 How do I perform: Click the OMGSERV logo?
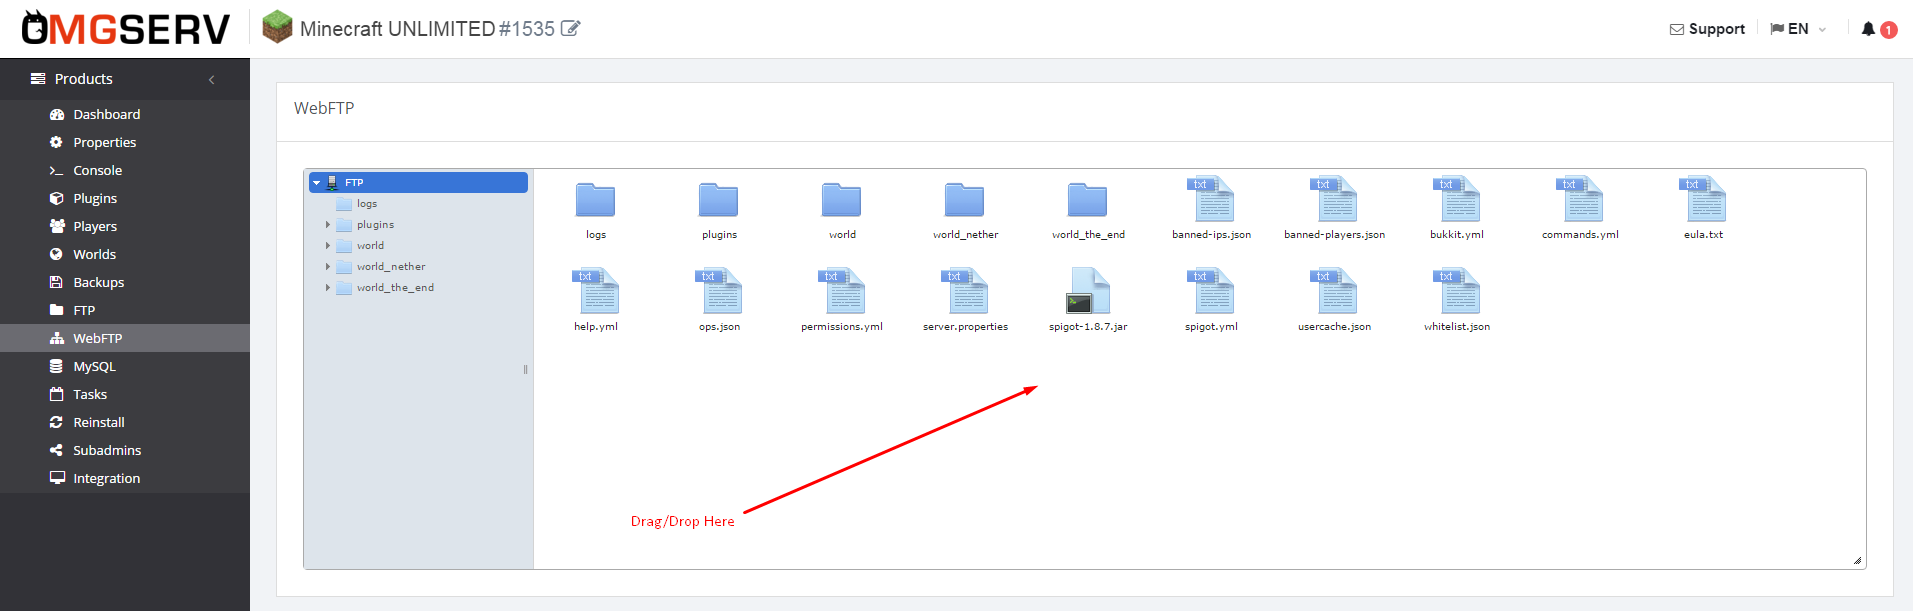pos(125,29)
